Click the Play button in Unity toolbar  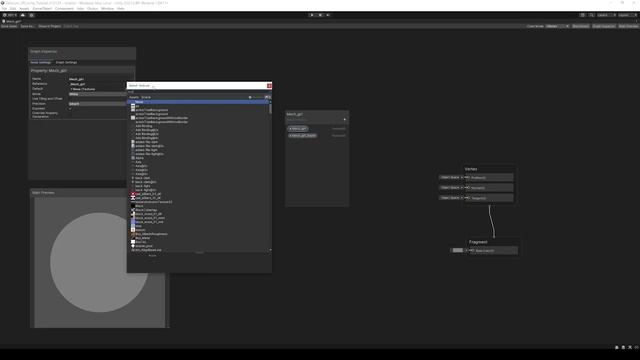coord(312,15)
